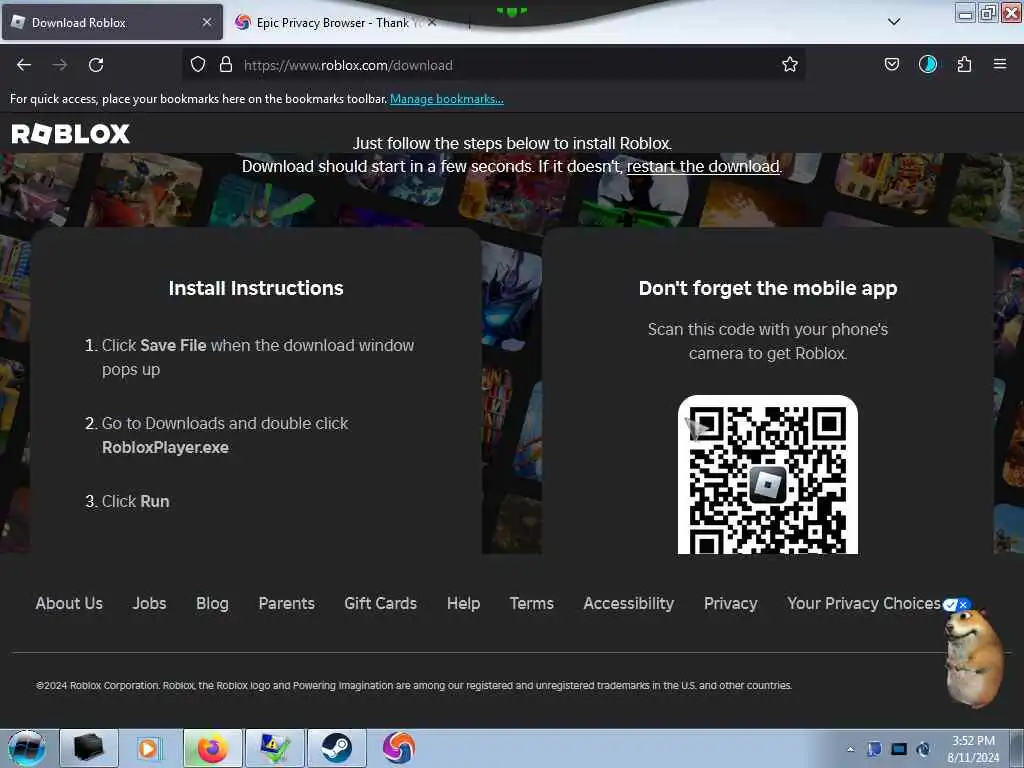Close the Epic Privacy Browser tab
The image size is (1024, 768).
click(432, 22)
